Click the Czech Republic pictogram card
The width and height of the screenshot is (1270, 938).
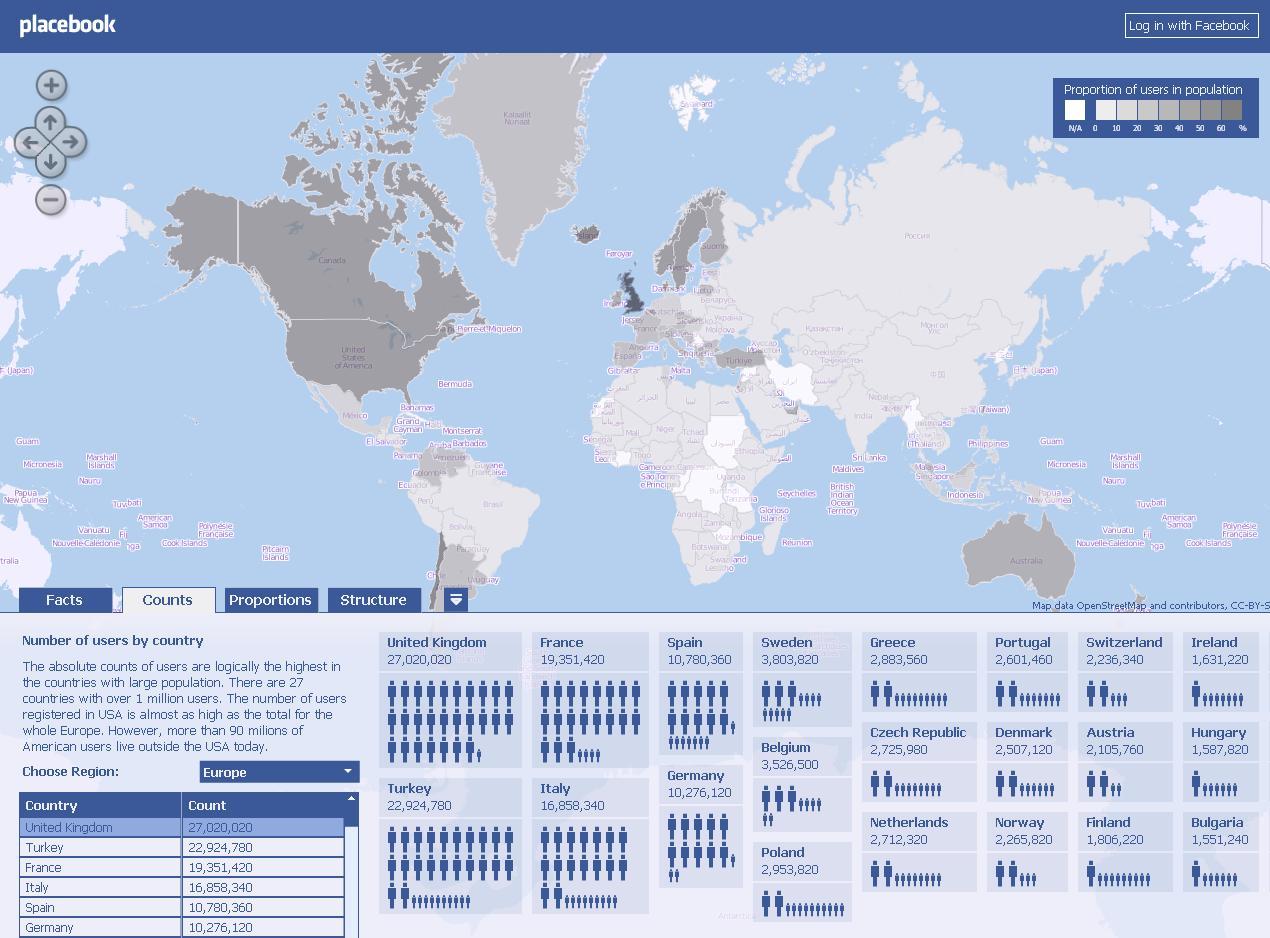pos(919,761)
